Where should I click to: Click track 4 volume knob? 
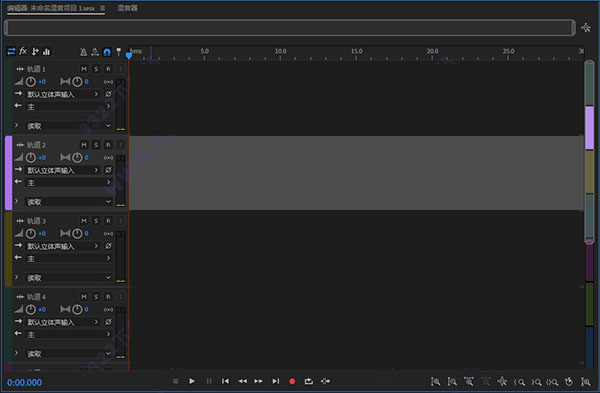pos(31,309)
